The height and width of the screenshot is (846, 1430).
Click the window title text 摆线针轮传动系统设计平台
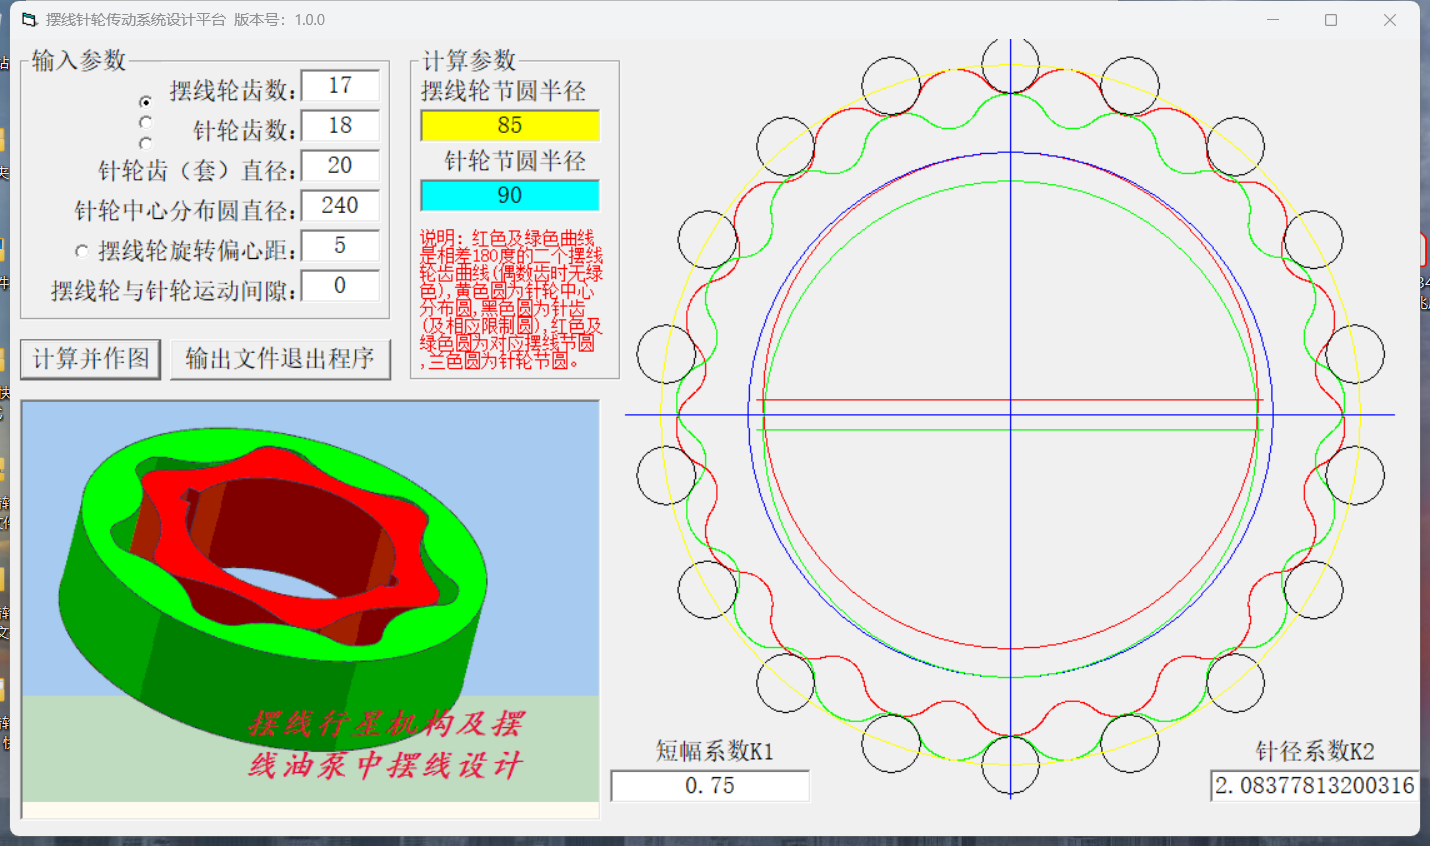(136, 20)
